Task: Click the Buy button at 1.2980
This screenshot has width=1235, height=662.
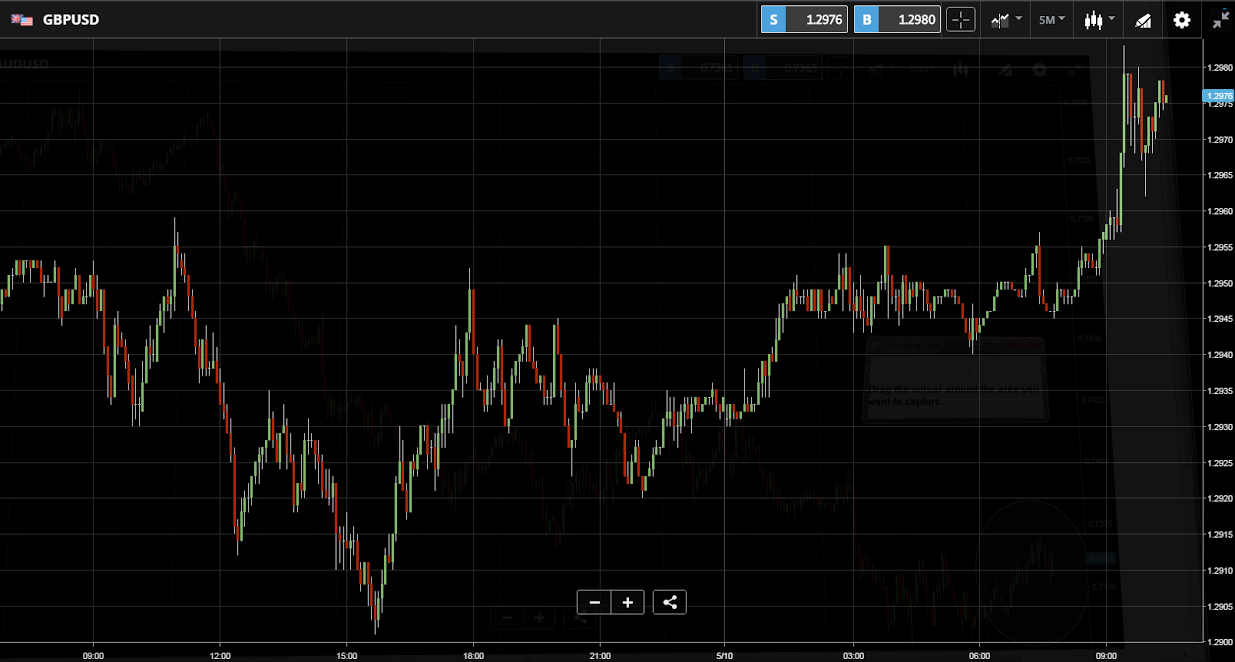Action: click(x=897, y=19)
